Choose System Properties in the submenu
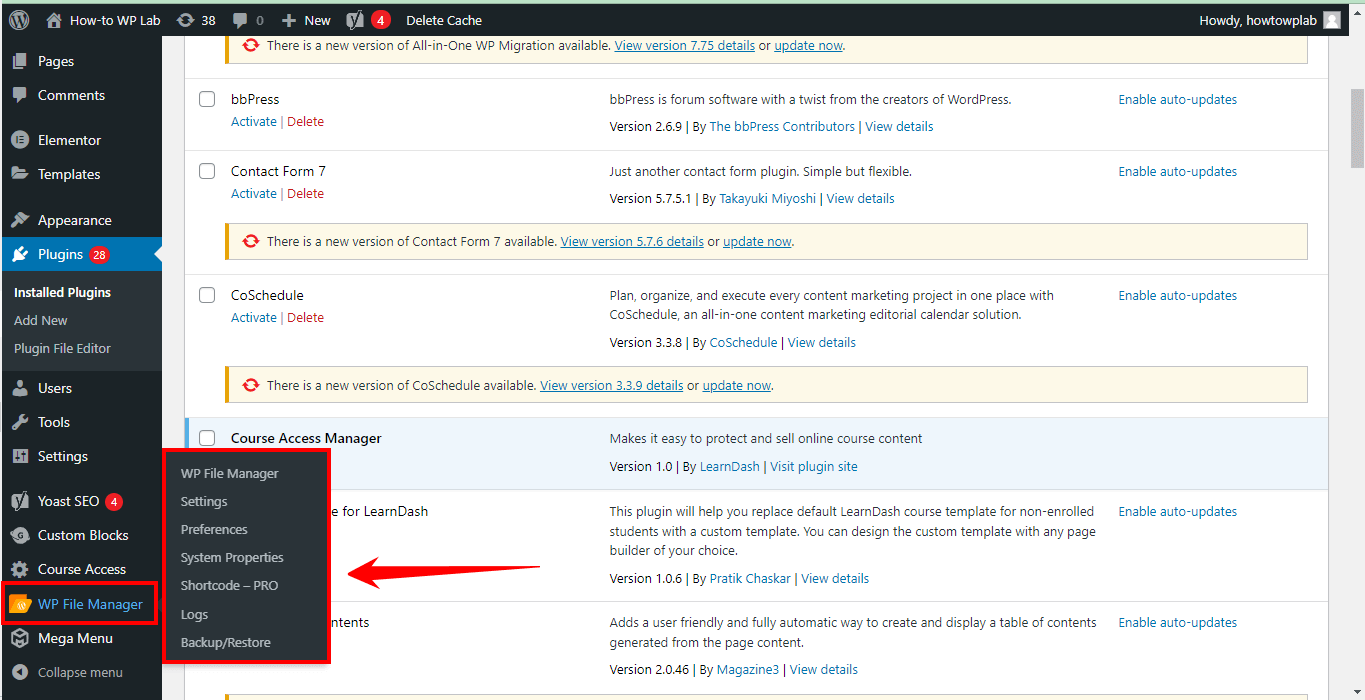 (232, 557)
